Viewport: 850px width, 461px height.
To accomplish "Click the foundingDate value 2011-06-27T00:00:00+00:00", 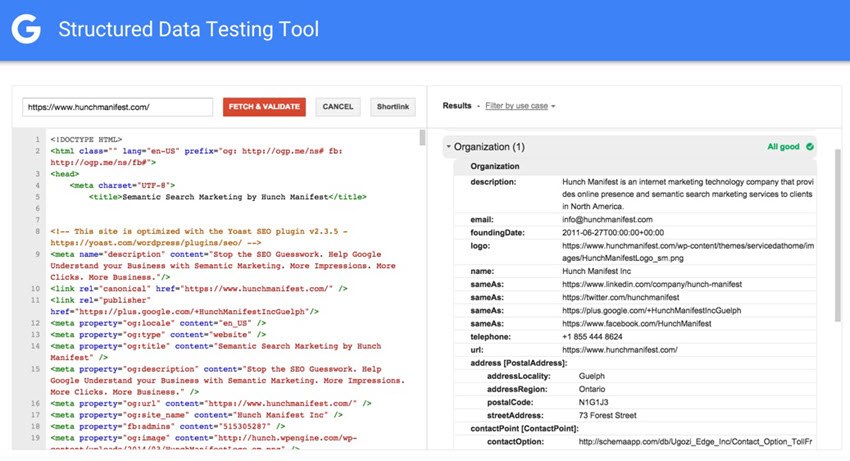I will (613, 233).
